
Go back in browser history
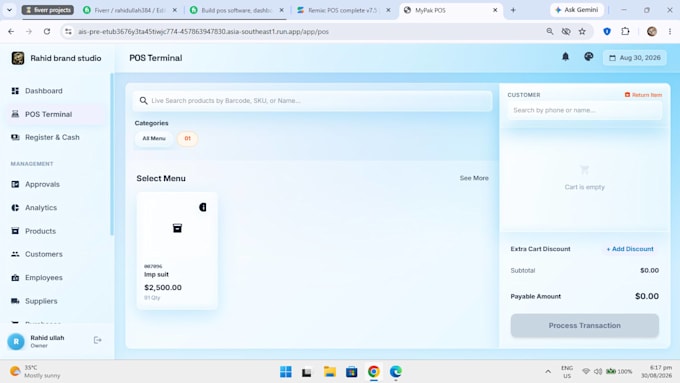click(x=11, y=31)
